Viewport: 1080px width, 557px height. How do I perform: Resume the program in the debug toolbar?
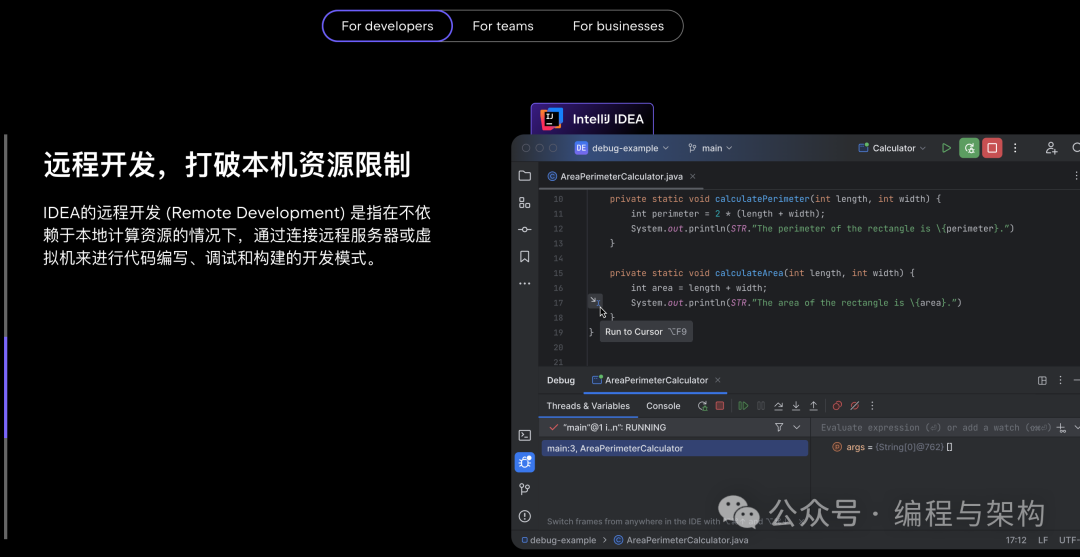coord(743,406)
